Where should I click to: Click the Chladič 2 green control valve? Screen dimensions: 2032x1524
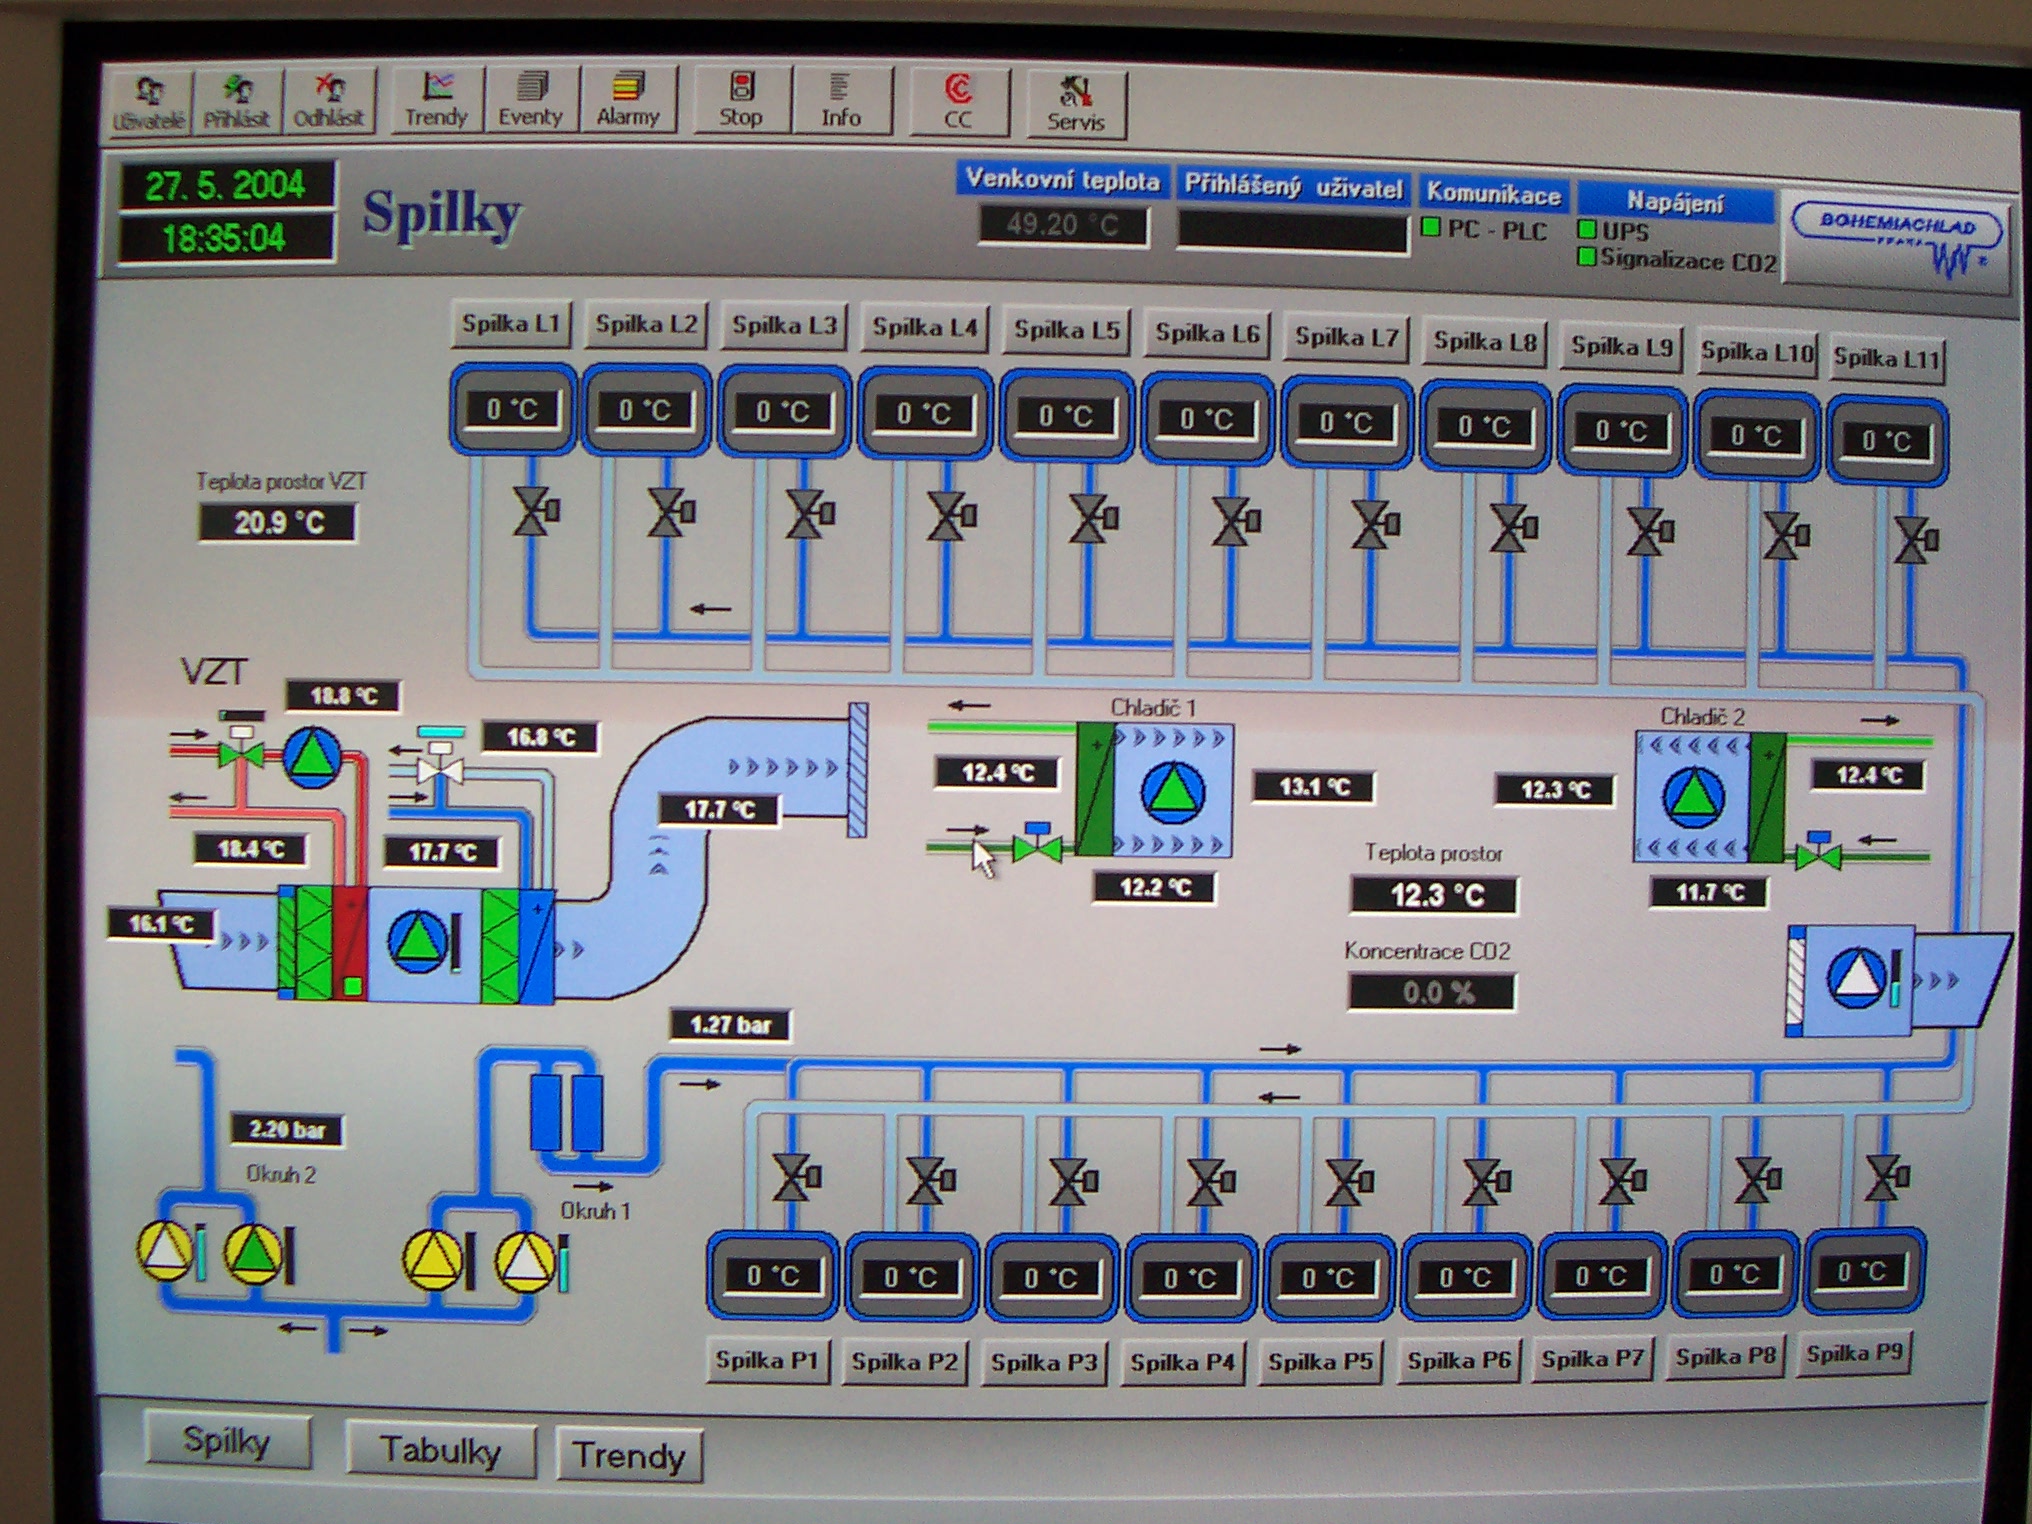pyautogui.click(x=1817, y=853)
